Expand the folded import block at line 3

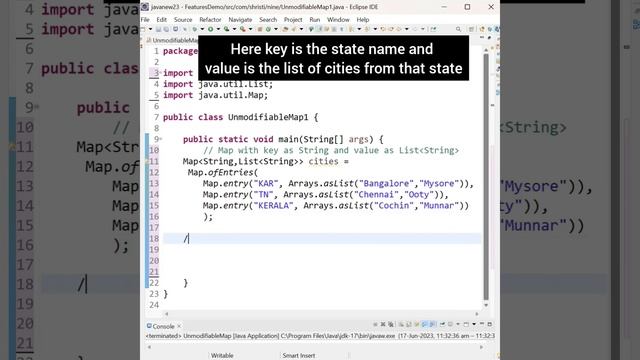pyautogui.click(x=160, y=73)
